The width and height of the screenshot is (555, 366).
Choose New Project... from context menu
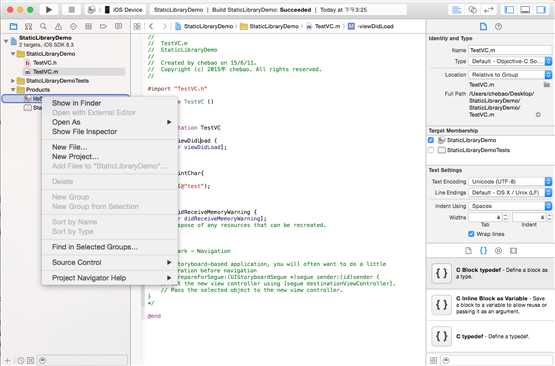[110, 156]
